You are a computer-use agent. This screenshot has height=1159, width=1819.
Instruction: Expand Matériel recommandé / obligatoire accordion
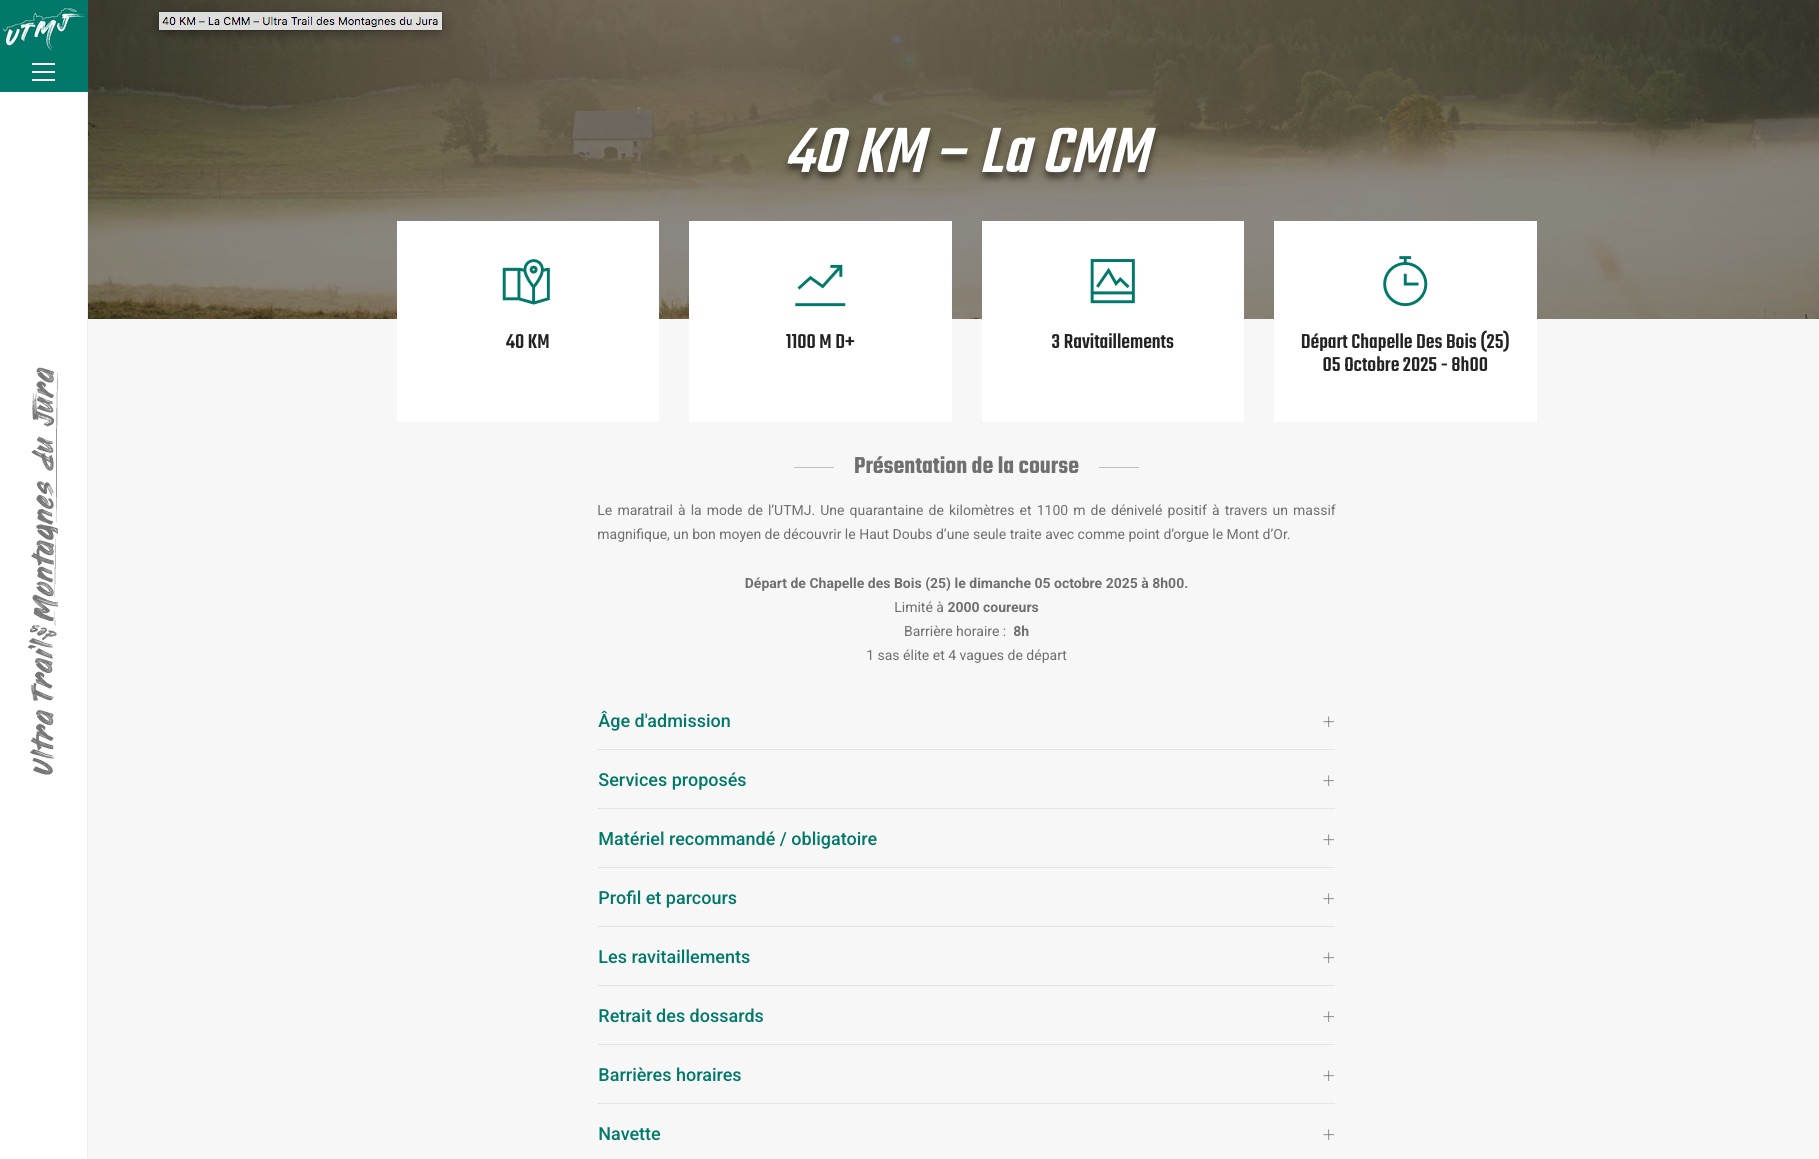(737, 839)
